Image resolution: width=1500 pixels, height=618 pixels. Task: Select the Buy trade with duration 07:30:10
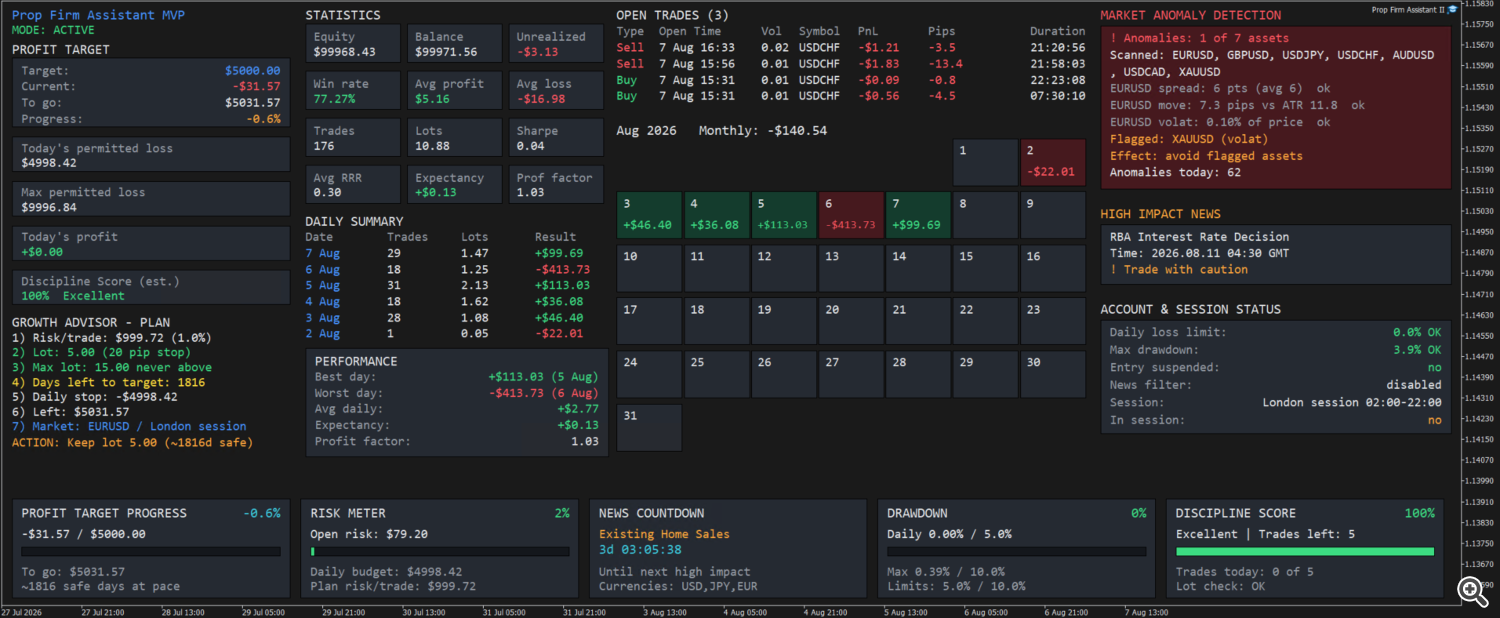click(851, 96)
